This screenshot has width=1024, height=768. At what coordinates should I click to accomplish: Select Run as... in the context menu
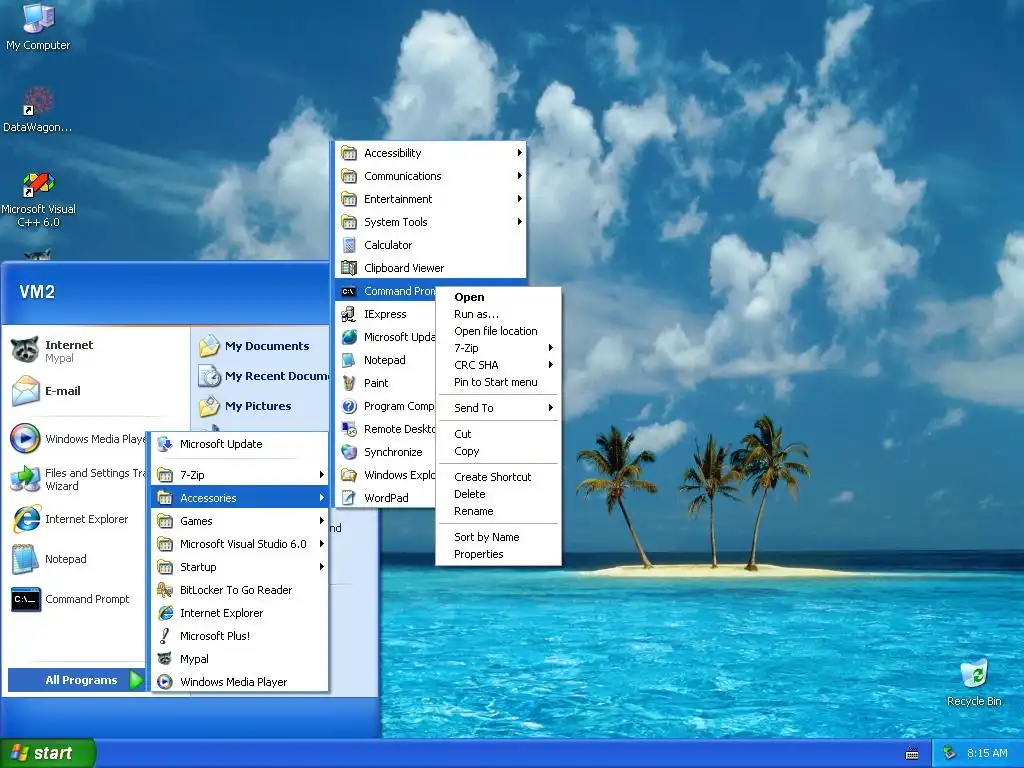[x=498, y=314]
